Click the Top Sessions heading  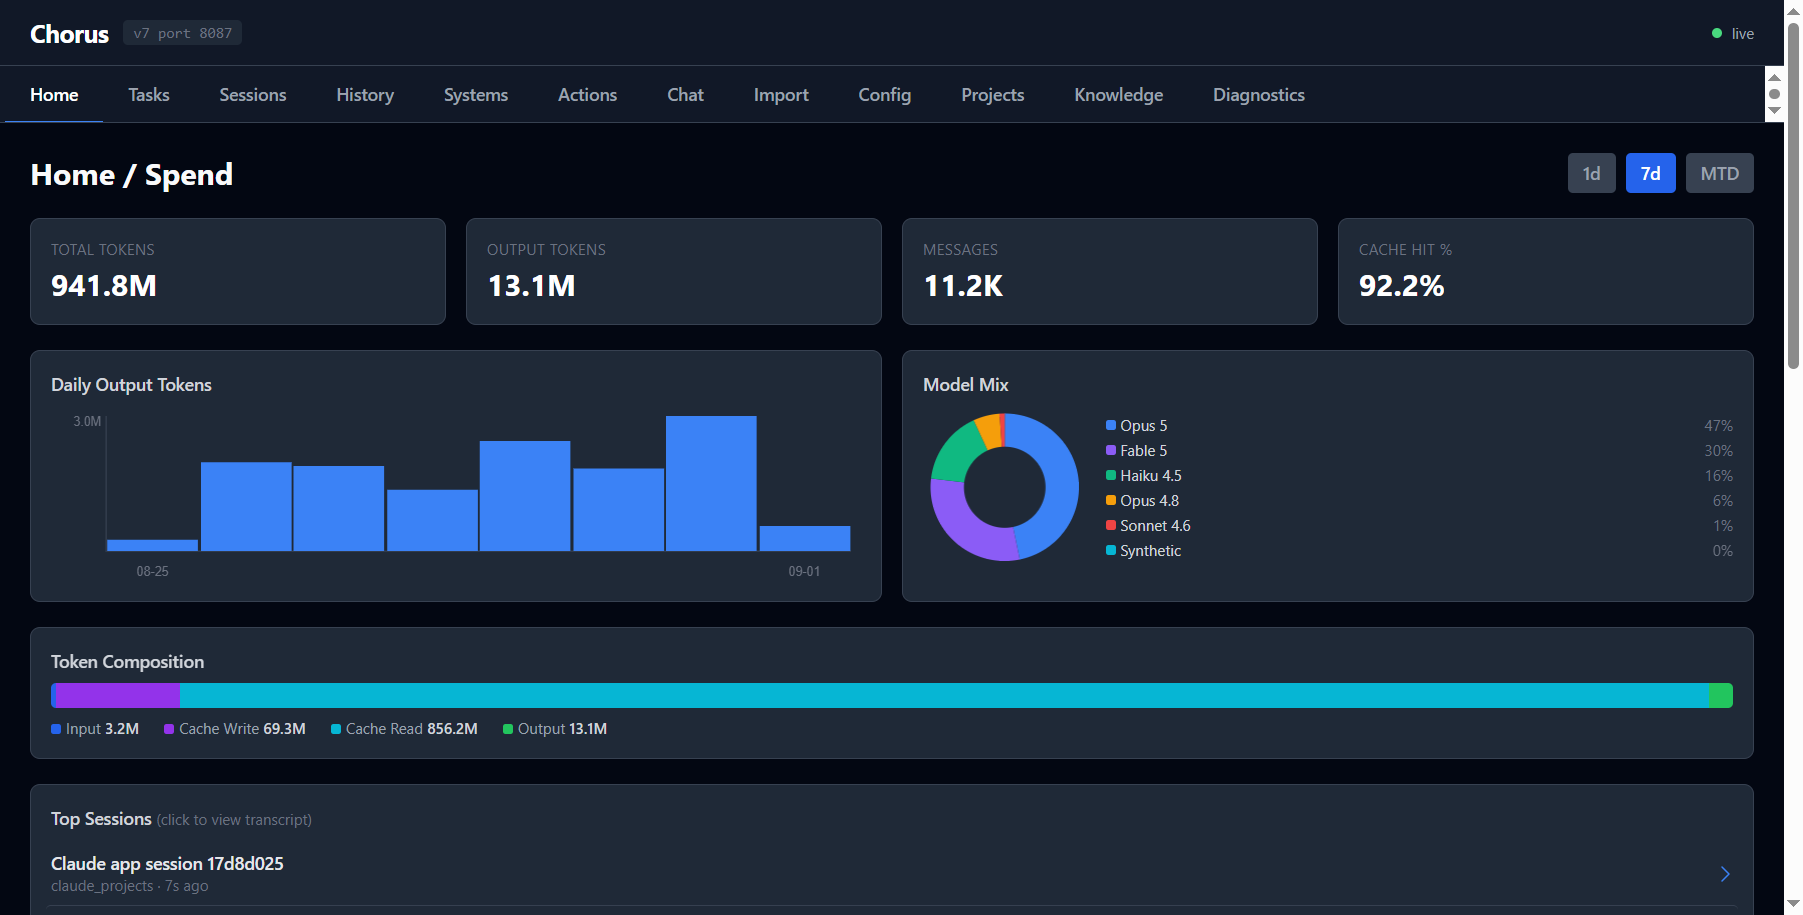click(101, 819)
